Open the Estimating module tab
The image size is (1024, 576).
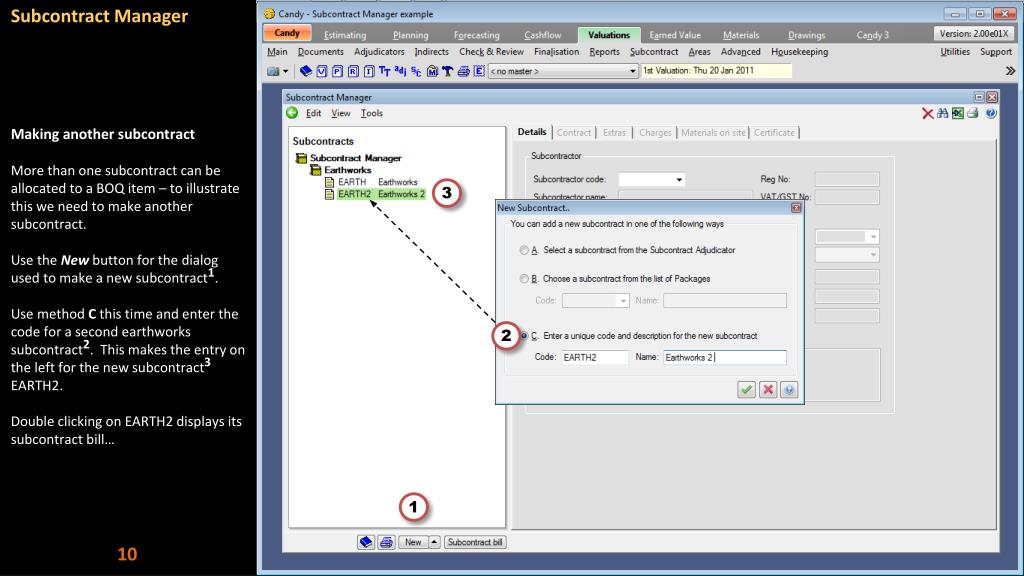pyautogui.click(x=345, y=35)
